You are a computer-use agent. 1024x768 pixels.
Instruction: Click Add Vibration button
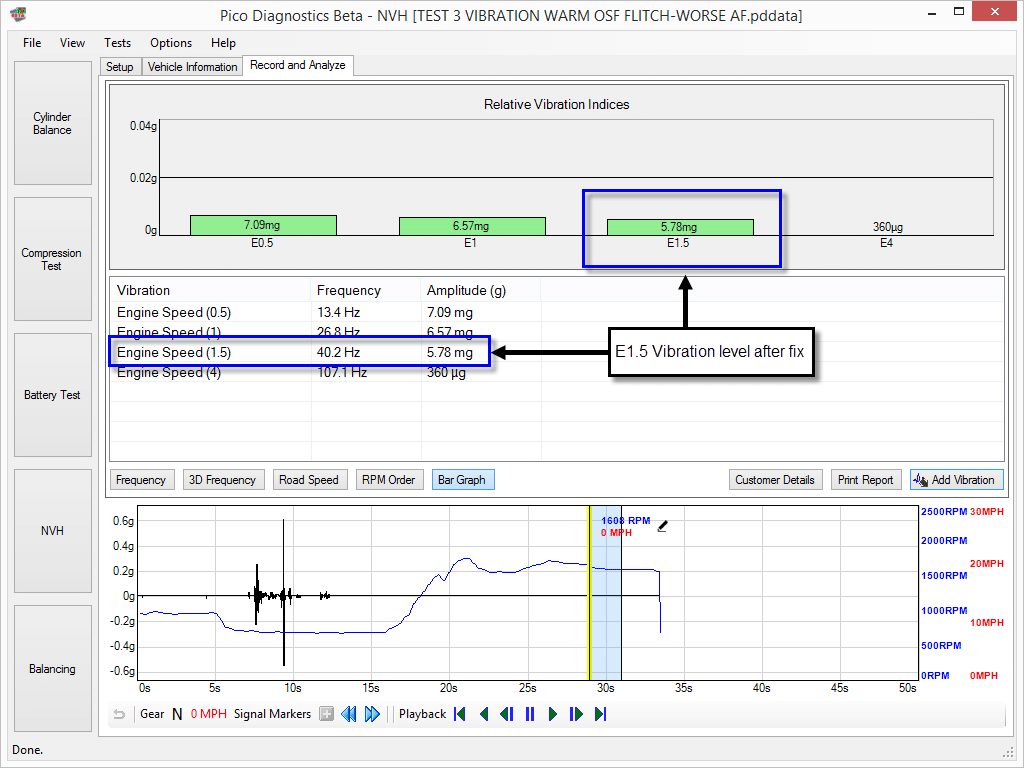956,480
